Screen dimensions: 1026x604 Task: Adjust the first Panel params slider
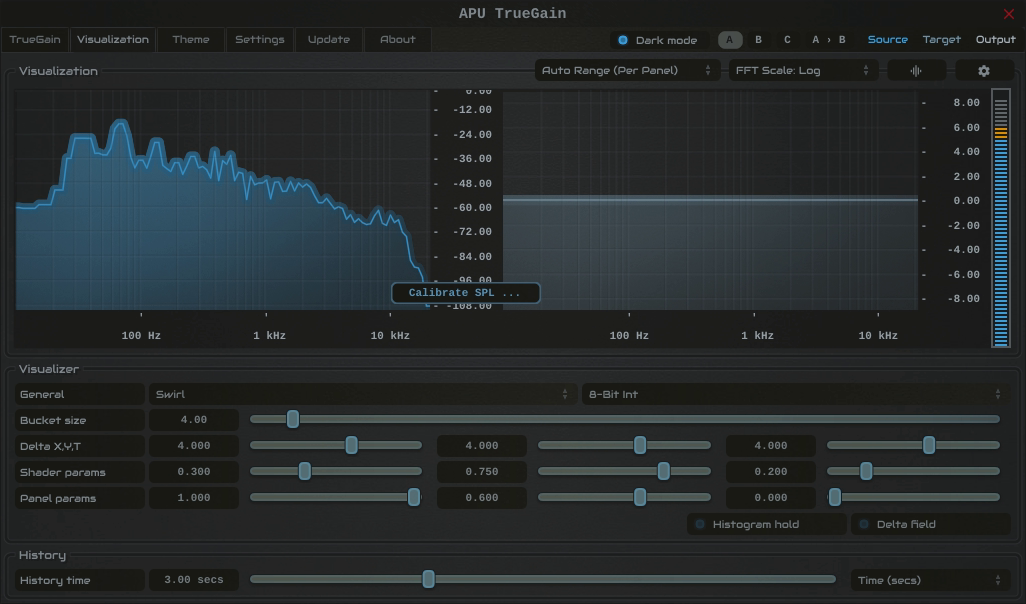click(336, 497)
